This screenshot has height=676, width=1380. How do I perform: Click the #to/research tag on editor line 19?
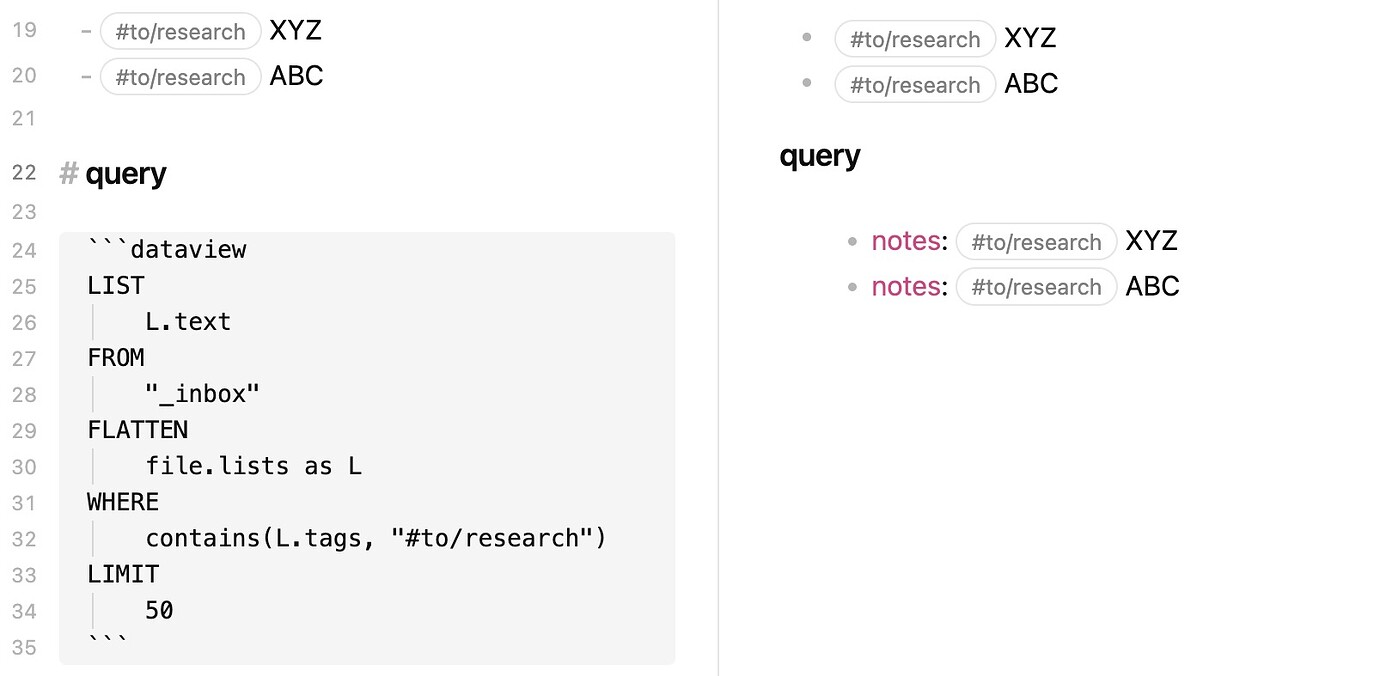click(180, 31)
